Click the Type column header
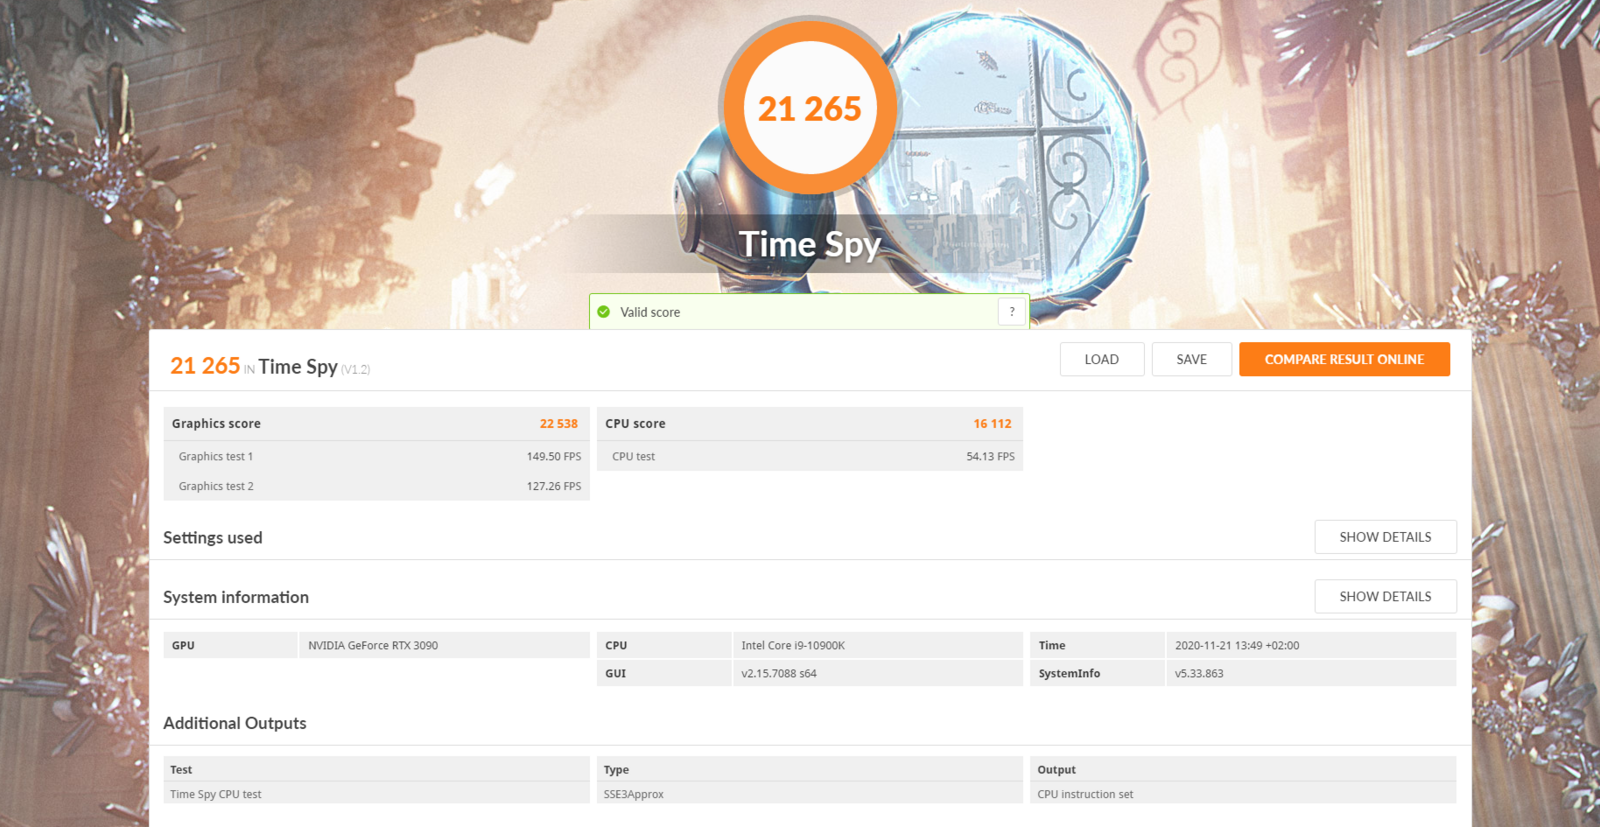The width and height of the screenshot is (1600, 827). [x=810, y=769]
